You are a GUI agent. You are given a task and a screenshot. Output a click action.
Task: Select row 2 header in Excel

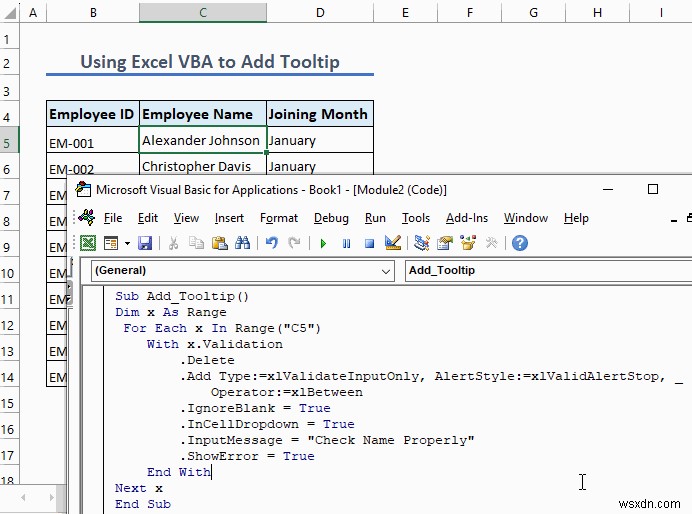tap(9, 62)
